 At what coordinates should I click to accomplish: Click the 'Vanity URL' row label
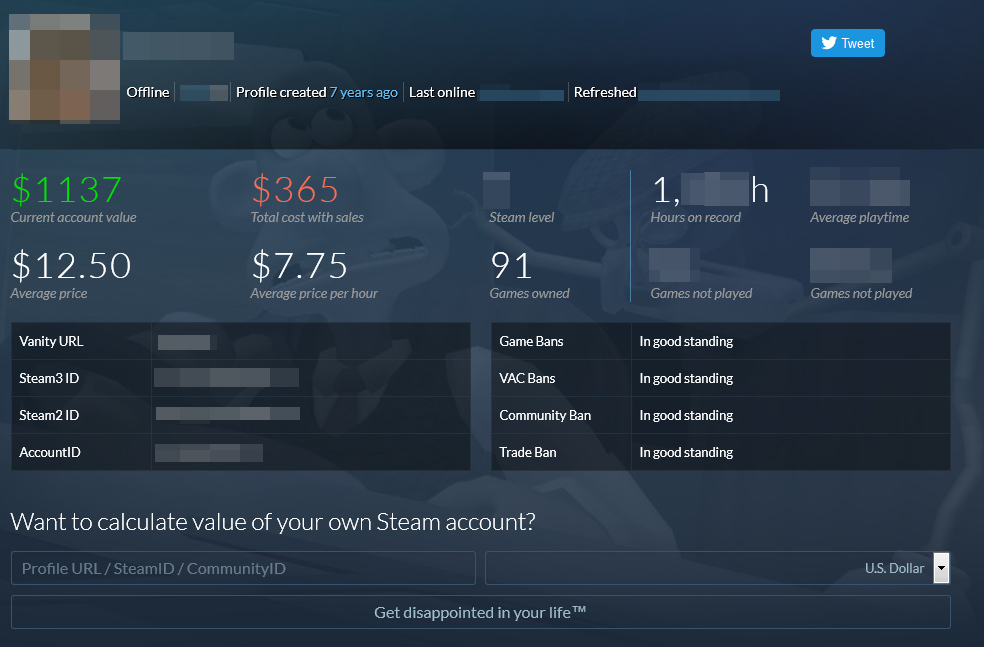tap(51, 341)
